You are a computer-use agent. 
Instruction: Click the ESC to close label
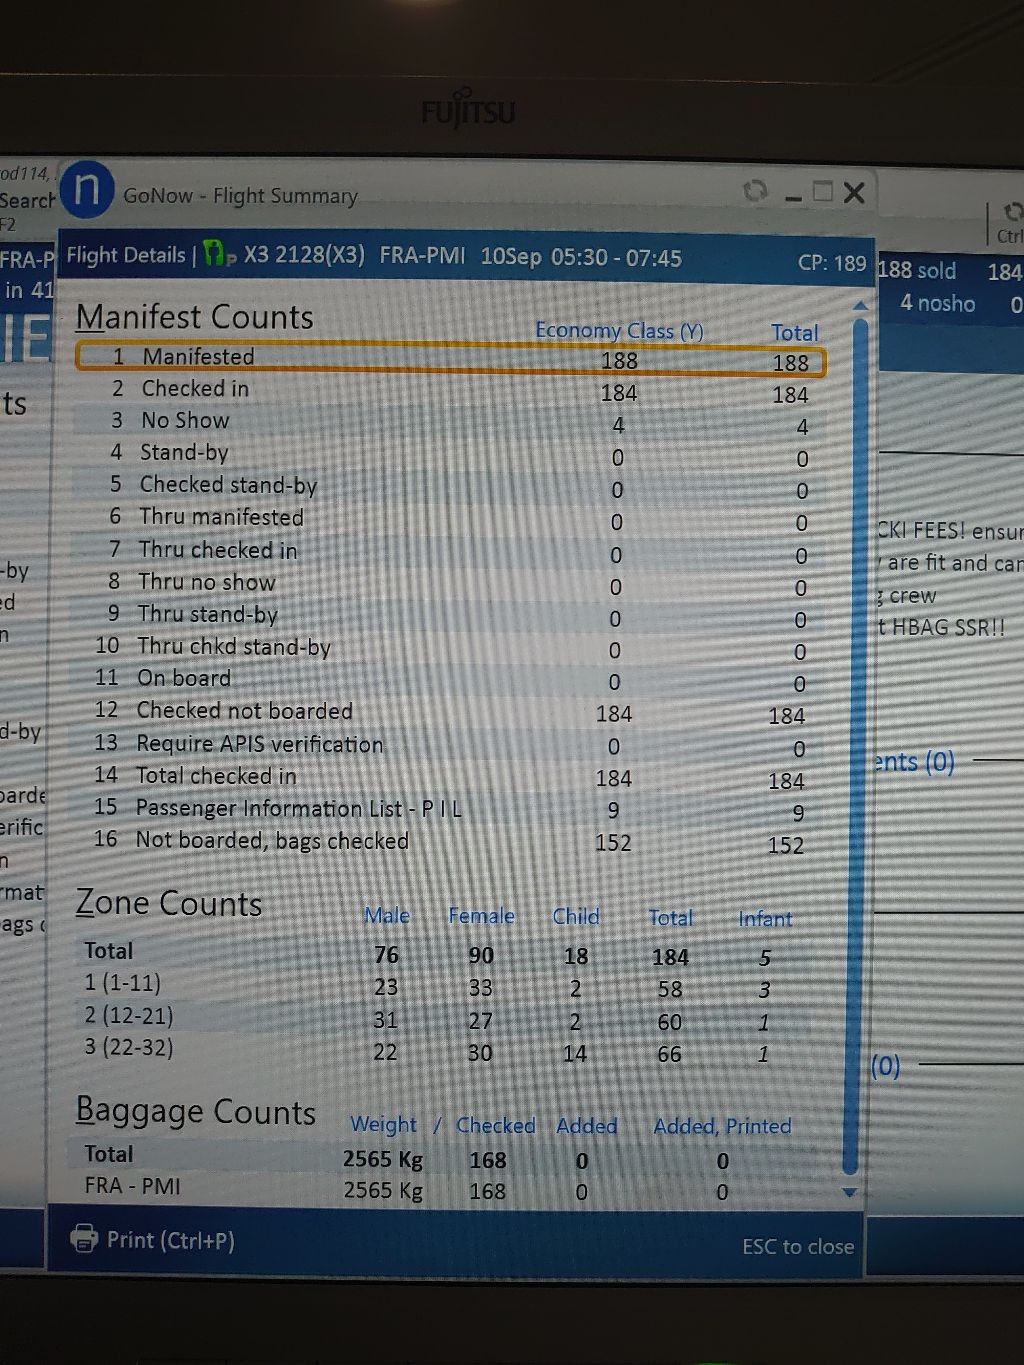(797, 1246)
